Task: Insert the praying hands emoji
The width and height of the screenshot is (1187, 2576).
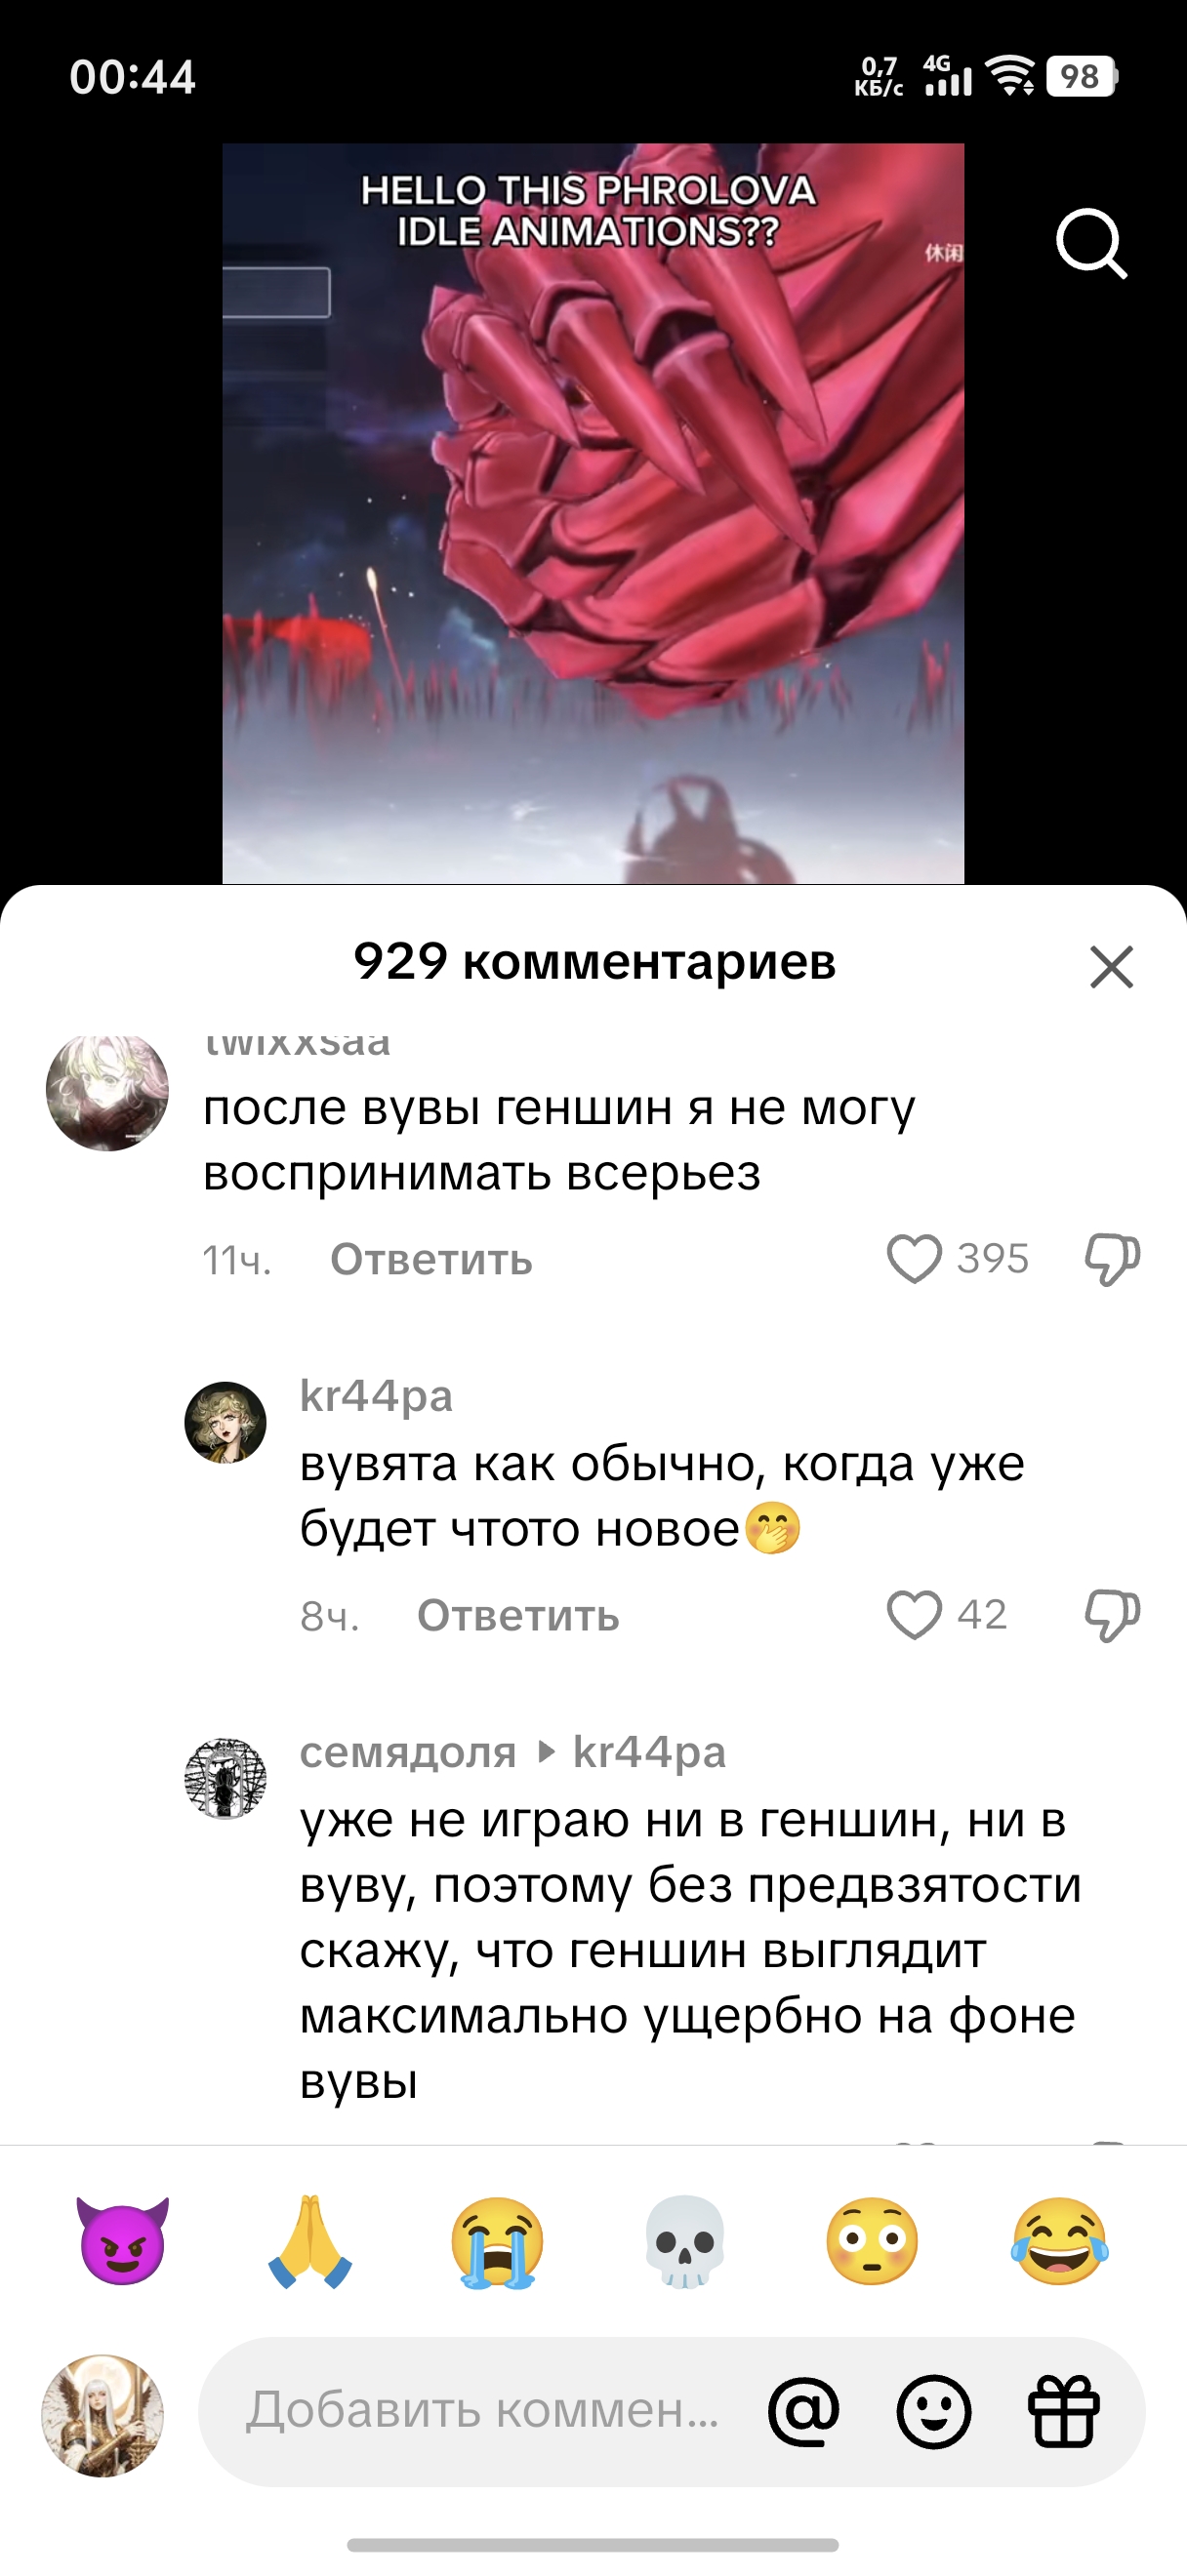Action: pos(310,2241)
